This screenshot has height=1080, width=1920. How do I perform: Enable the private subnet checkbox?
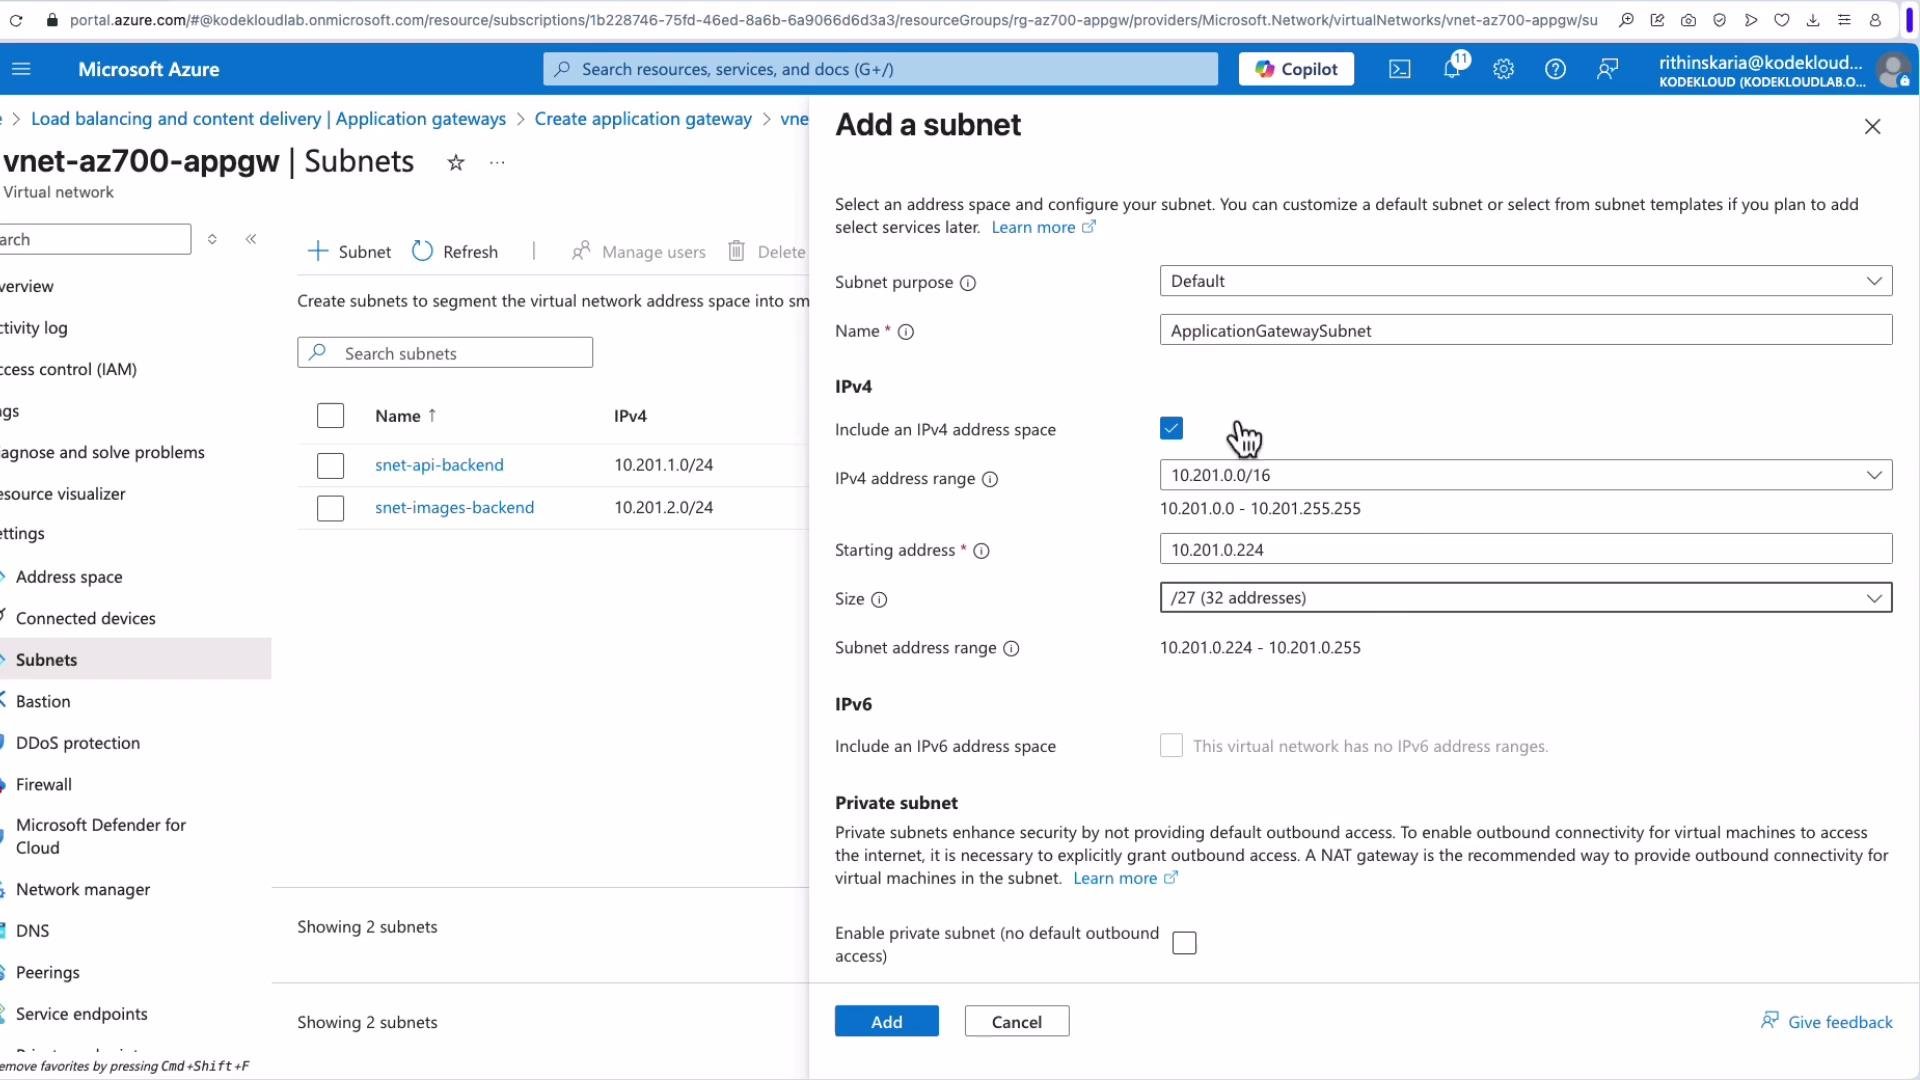pyautogui.click(x=1184, y=944)
